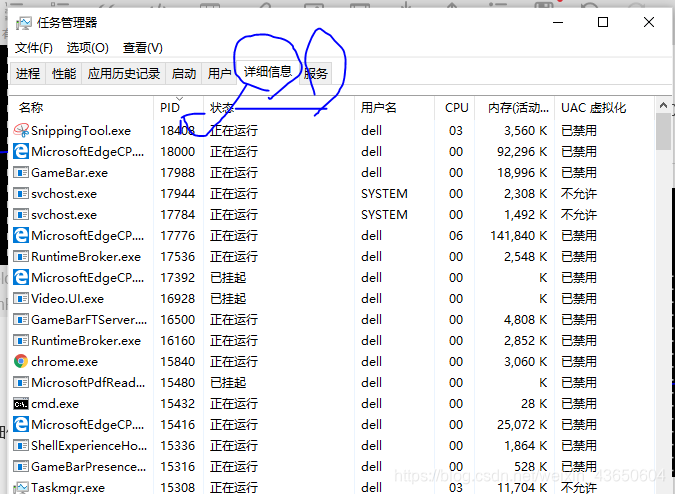This screenshot has height=494, width=675.
Task: Click the Edge icon beside PID 18000
Action: (21, 151)
